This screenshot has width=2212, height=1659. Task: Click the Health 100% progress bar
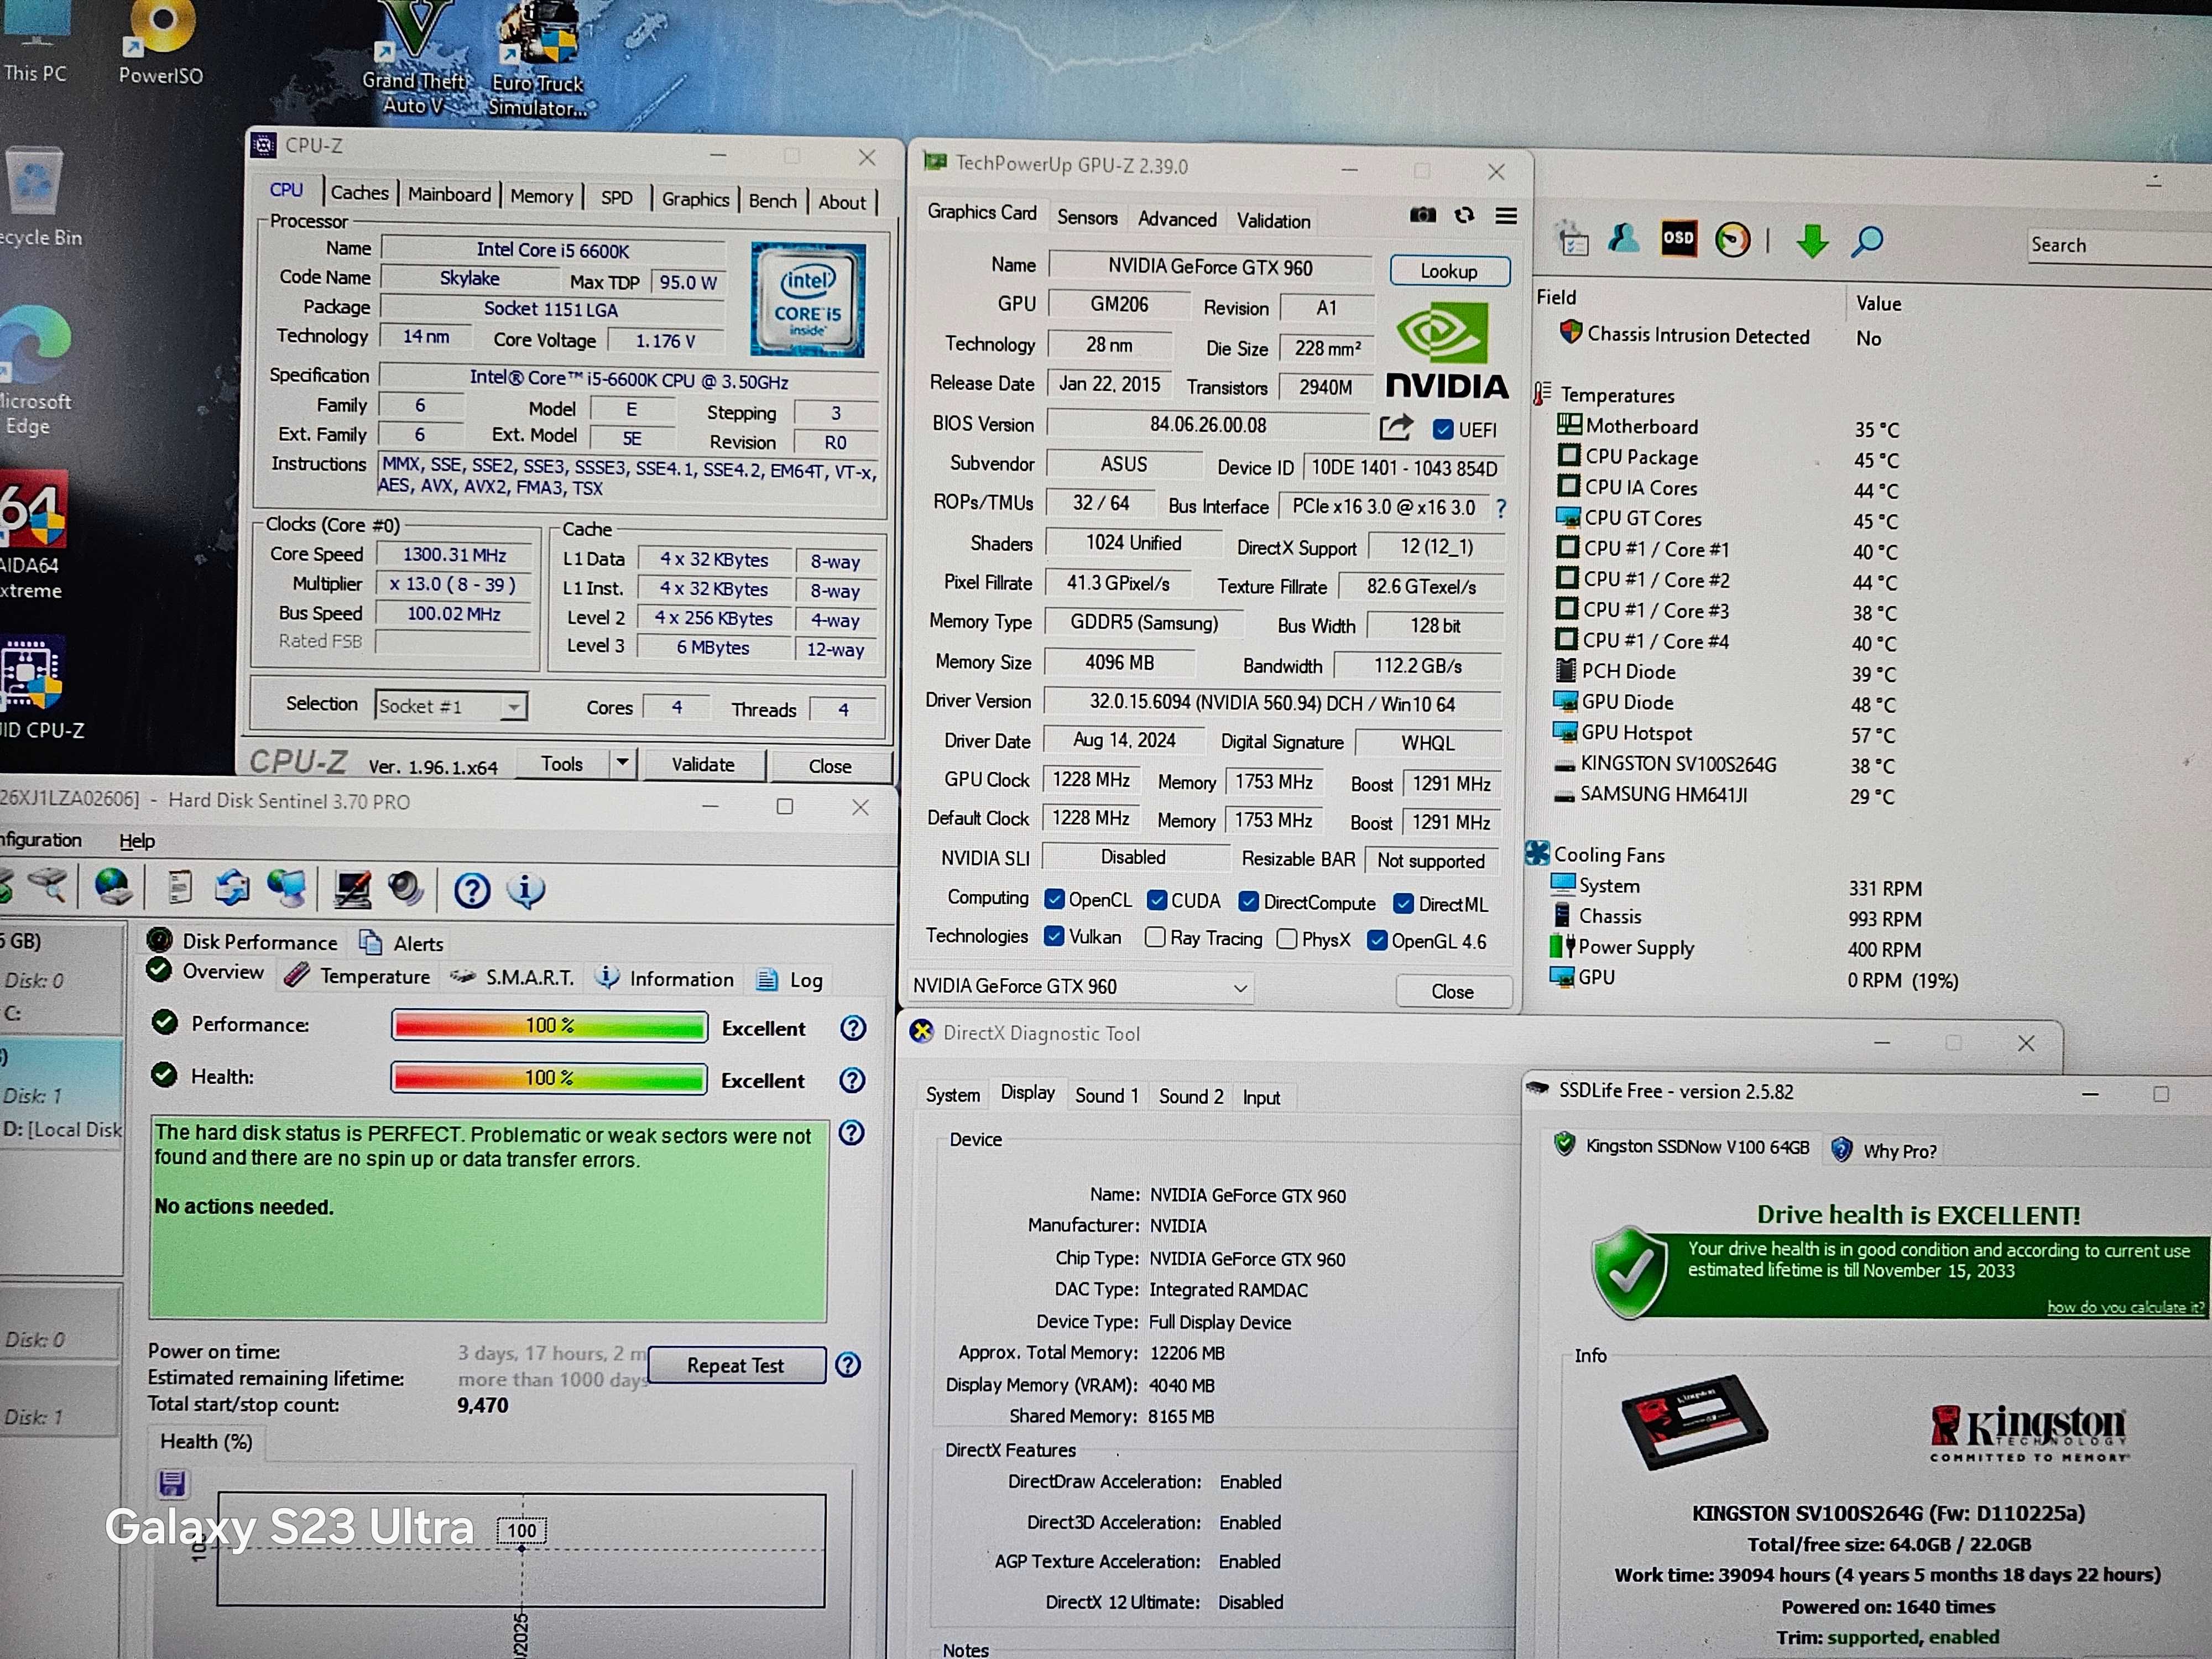click(549, 1078)
